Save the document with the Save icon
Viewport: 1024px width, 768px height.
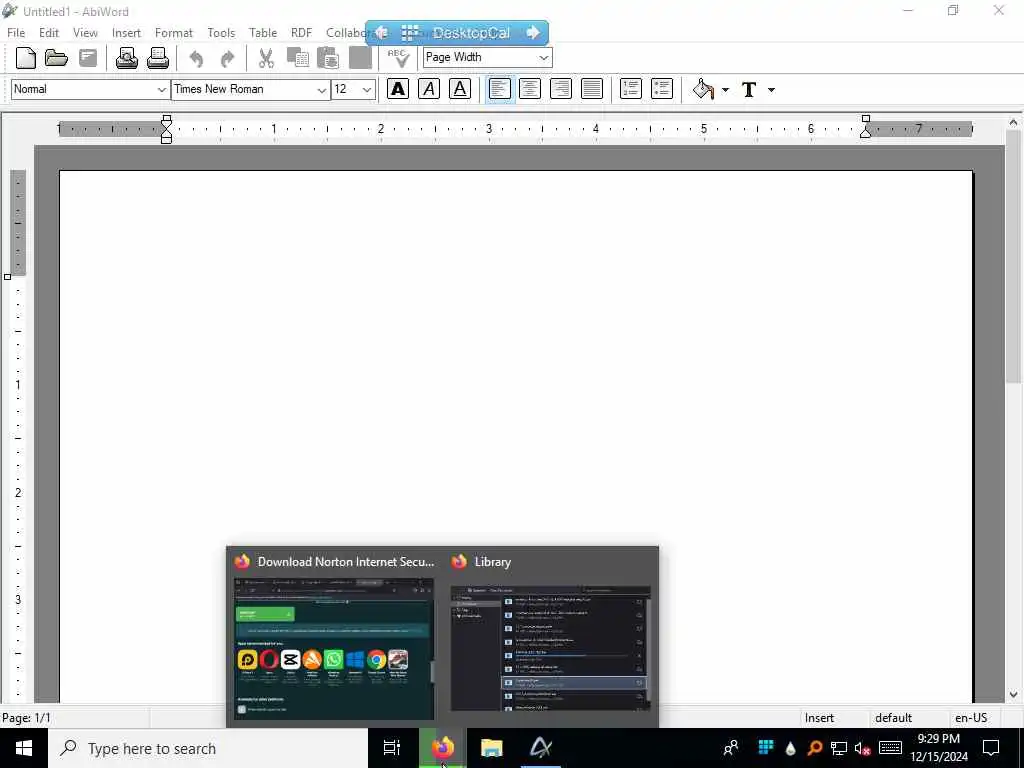(88, 58)
